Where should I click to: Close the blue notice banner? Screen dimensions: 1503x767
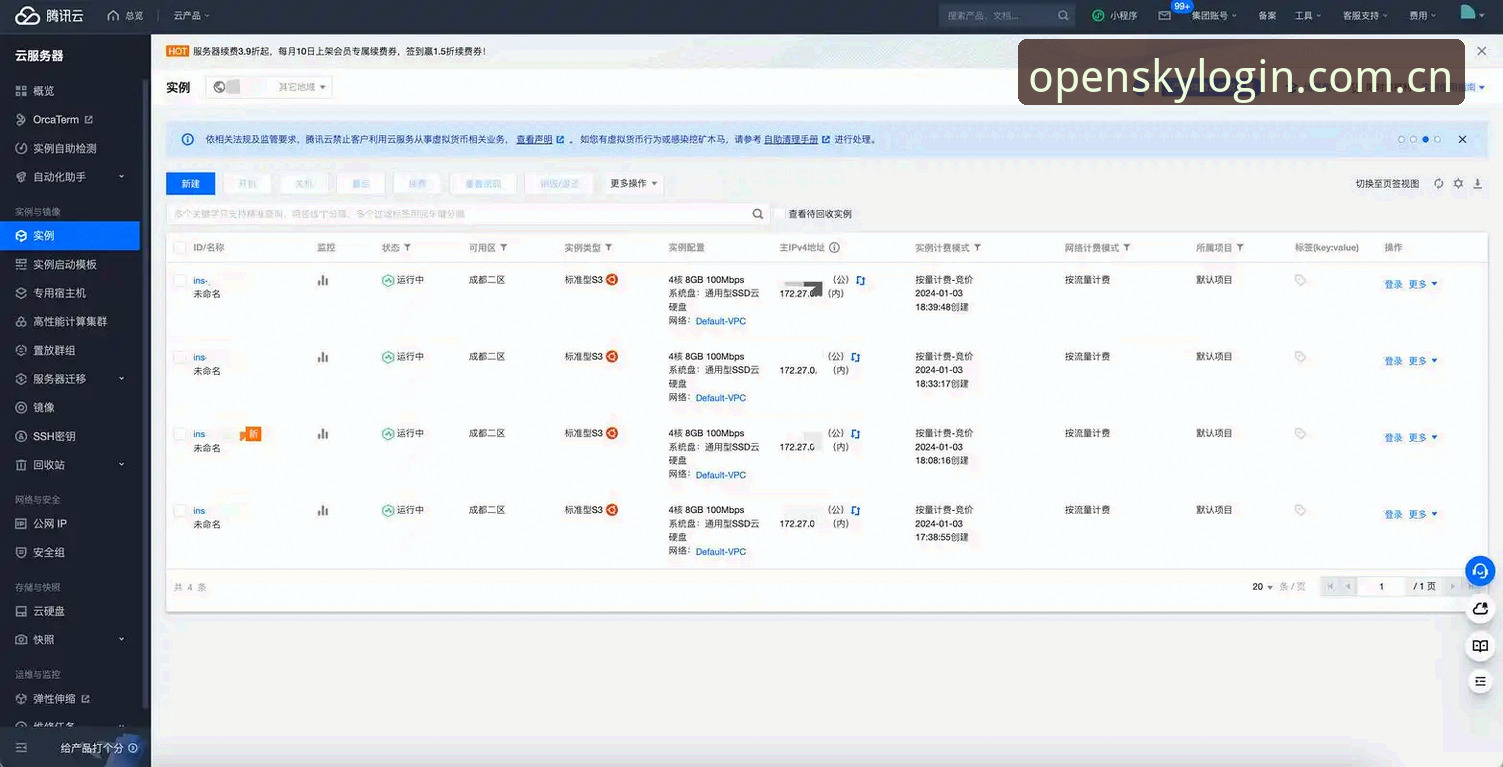tap(1462, 140)
